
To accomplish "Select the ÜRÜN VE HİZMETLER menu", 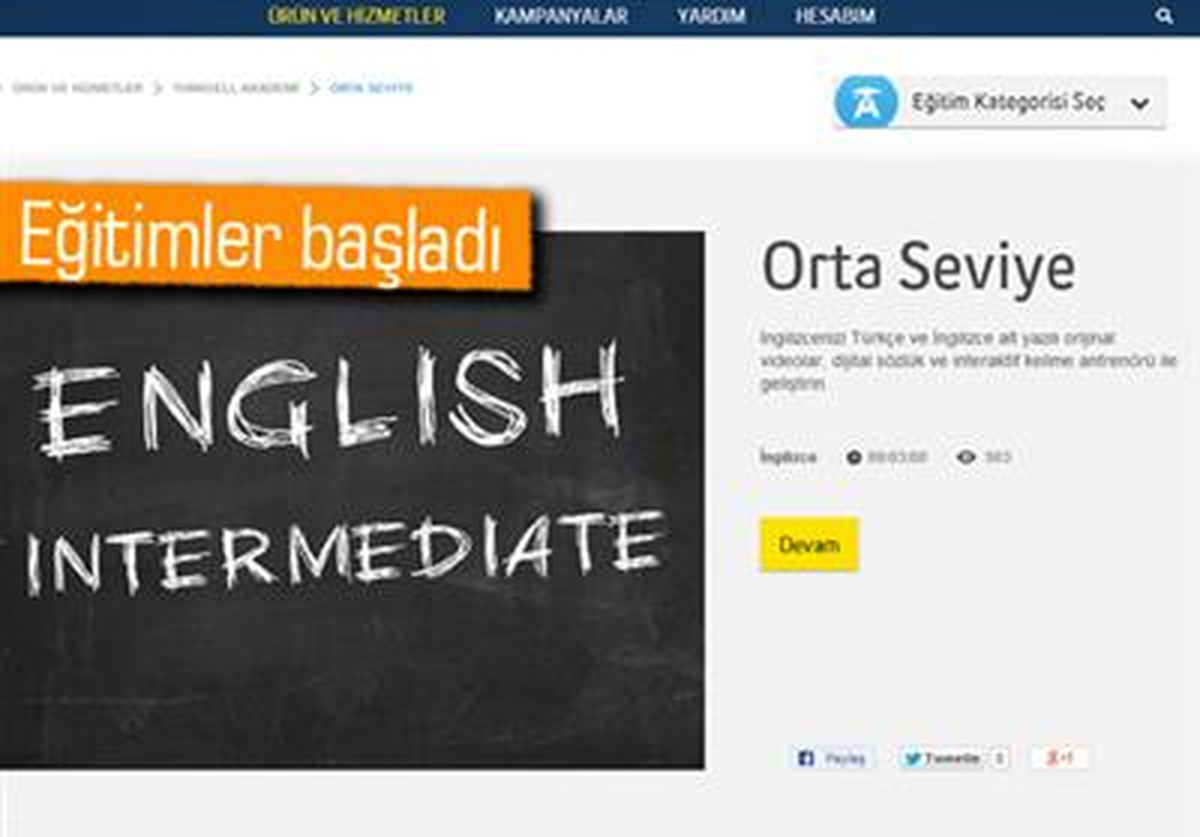I will [x=357, y=16].
